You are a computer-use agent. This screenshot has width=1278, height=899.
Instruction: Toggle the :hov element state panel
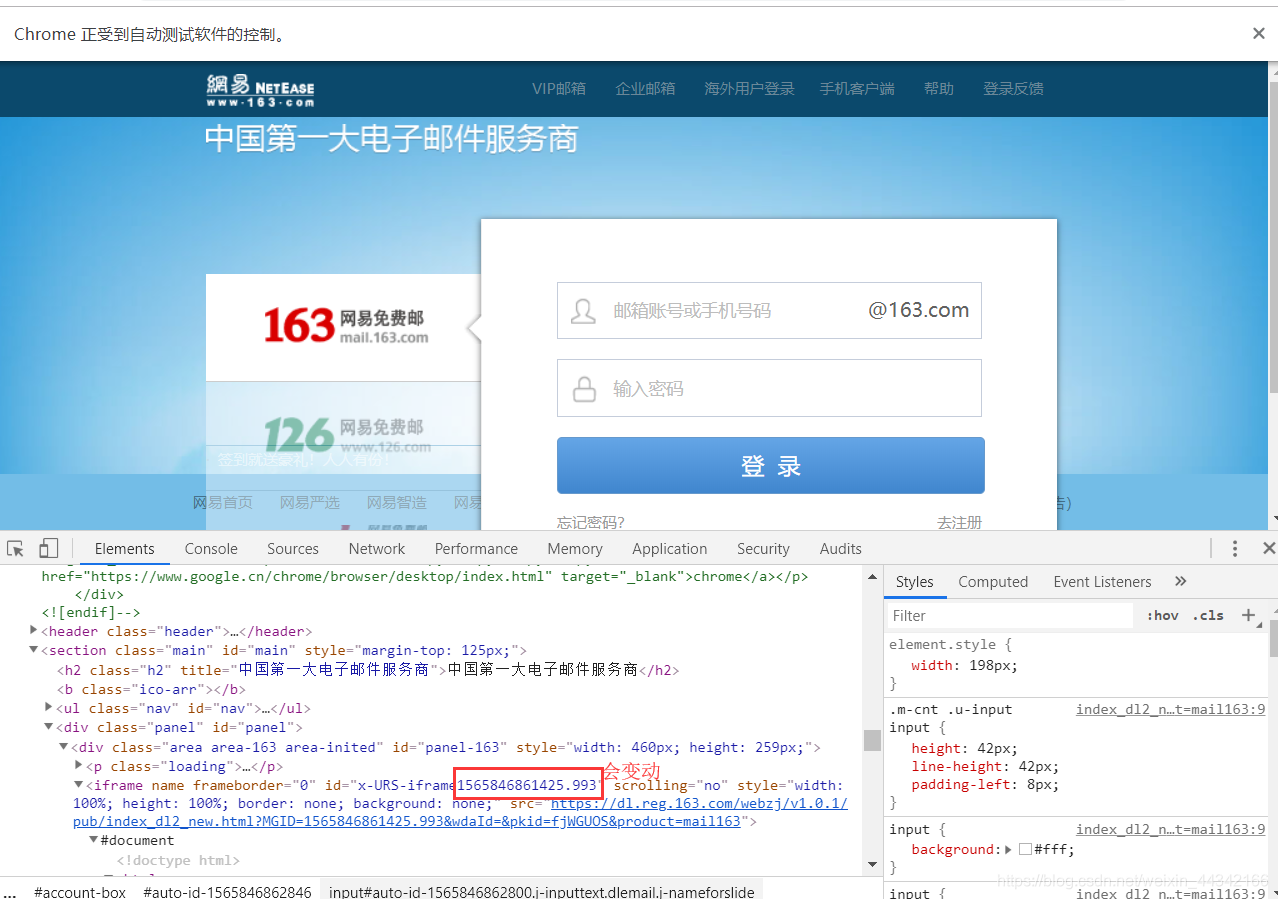[x=1162, y=615]
